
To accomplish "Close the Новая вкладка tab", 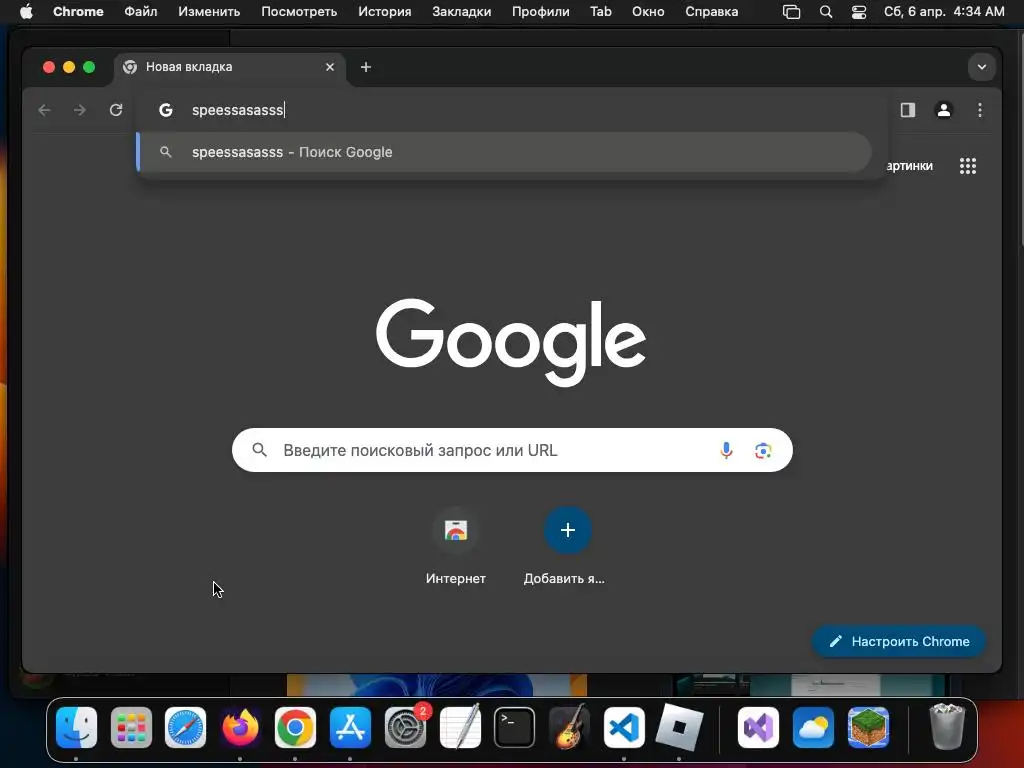I will pos(330,67).
